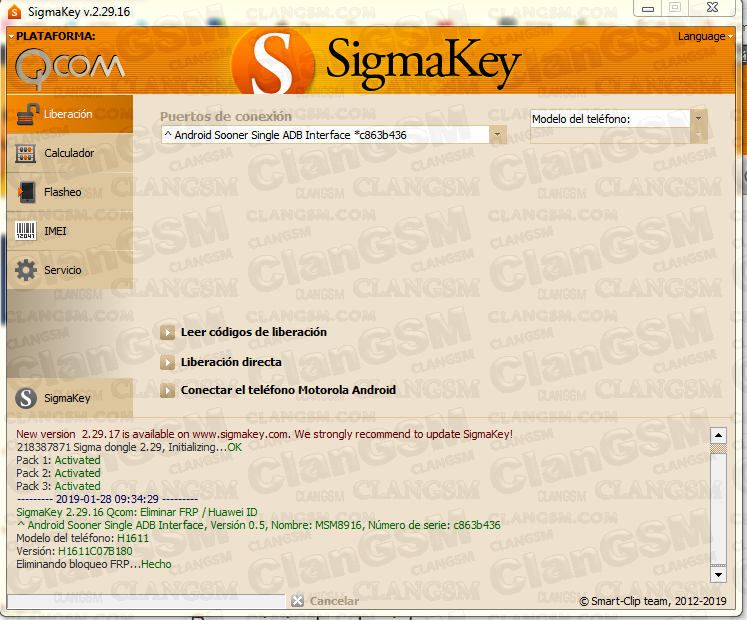Open the IMEI tab
The width and height of the screenshot is (747, 620).
pyautogui.click(x=70, y=231)
